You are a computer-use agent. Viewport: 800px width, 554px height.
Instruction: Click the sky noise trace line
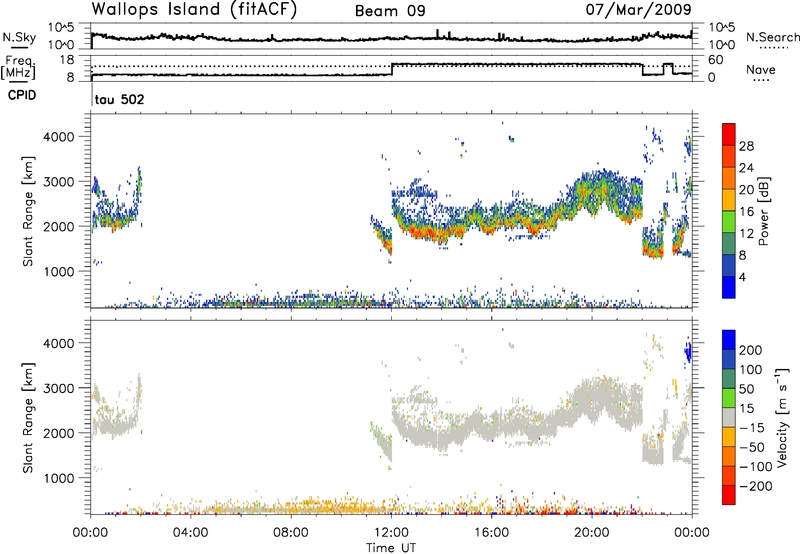click(x=391, y=38)
